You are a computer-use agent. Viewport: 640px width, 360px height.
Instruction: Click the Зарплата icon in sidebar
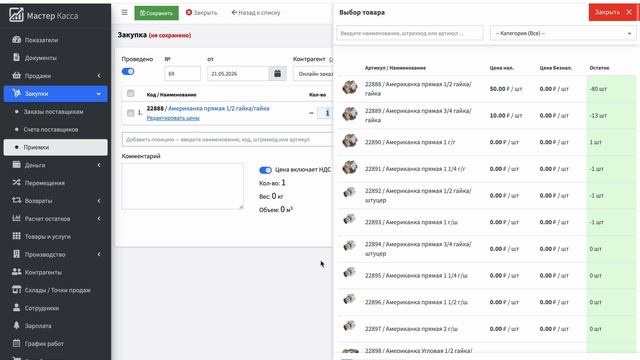tap(16, 325)
